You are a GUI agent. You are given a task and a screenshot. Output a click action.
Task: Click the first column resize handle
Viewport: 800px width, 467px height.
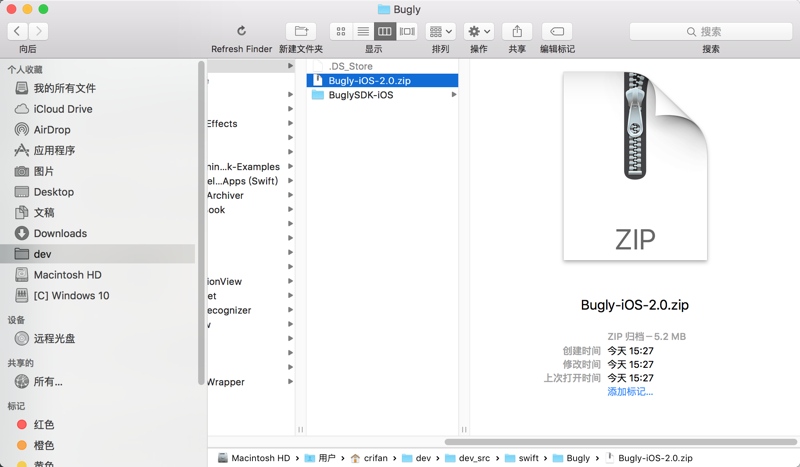tap(301, 430)
